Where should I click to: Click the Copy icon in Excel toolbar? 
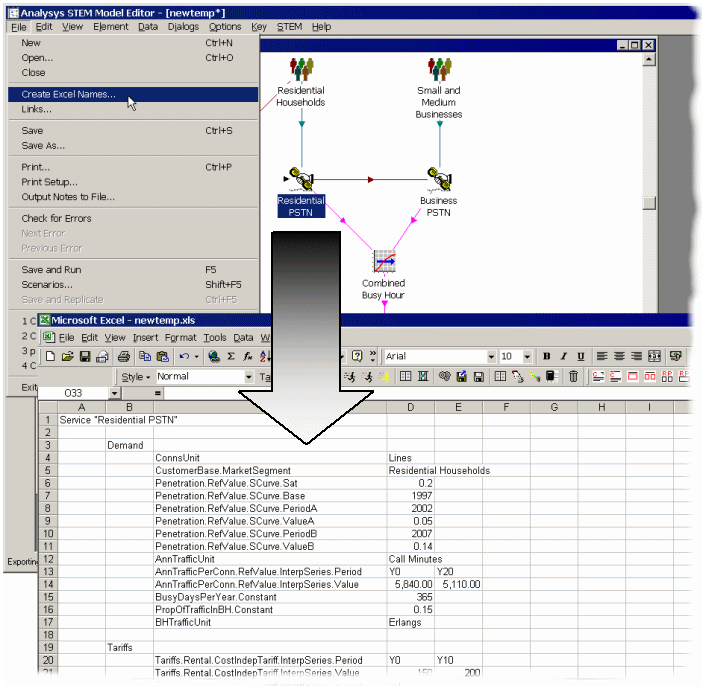[145, 356]
